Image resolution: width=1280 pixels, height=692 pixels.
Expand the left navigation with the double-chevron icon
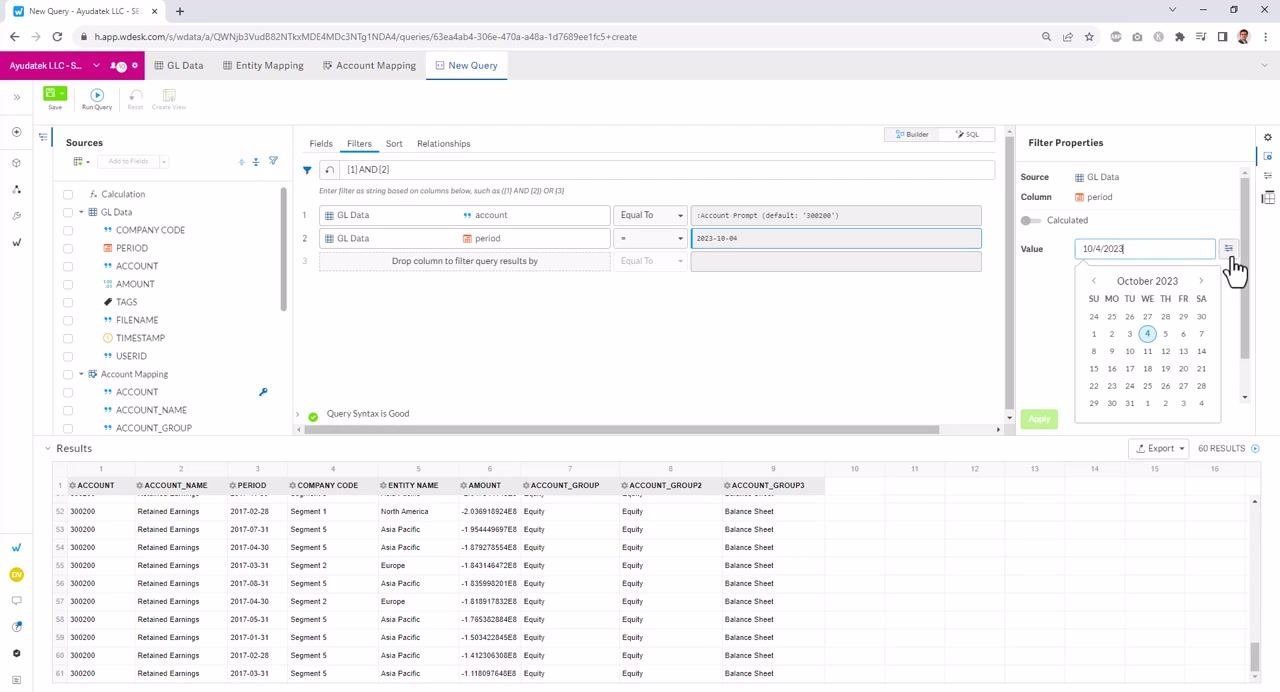pos(16,97)
